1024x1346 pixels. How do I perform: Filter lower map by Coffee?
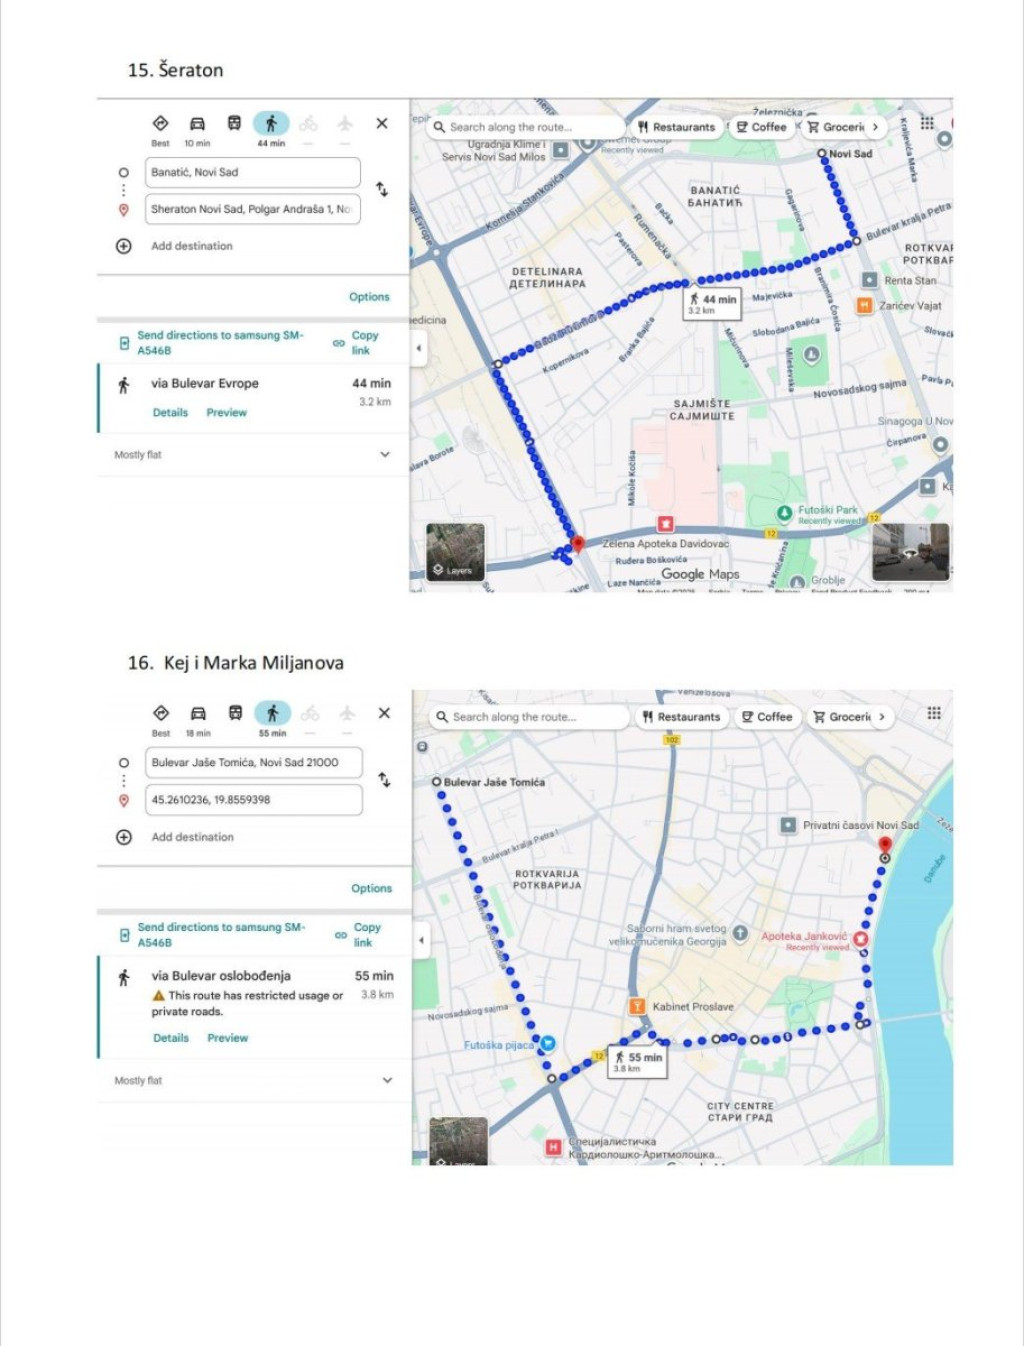[767, 717]
